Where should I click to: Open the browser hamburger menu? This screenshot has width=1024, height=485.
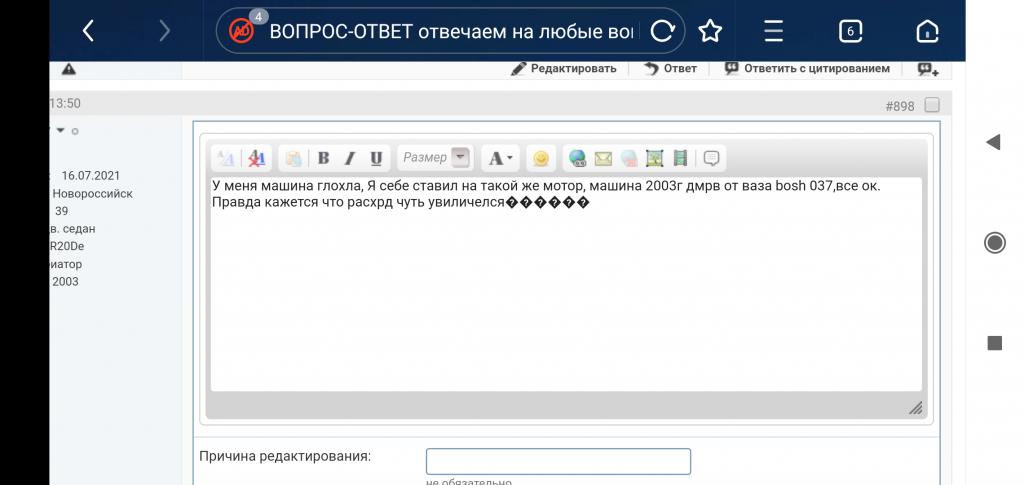[773, 31]
